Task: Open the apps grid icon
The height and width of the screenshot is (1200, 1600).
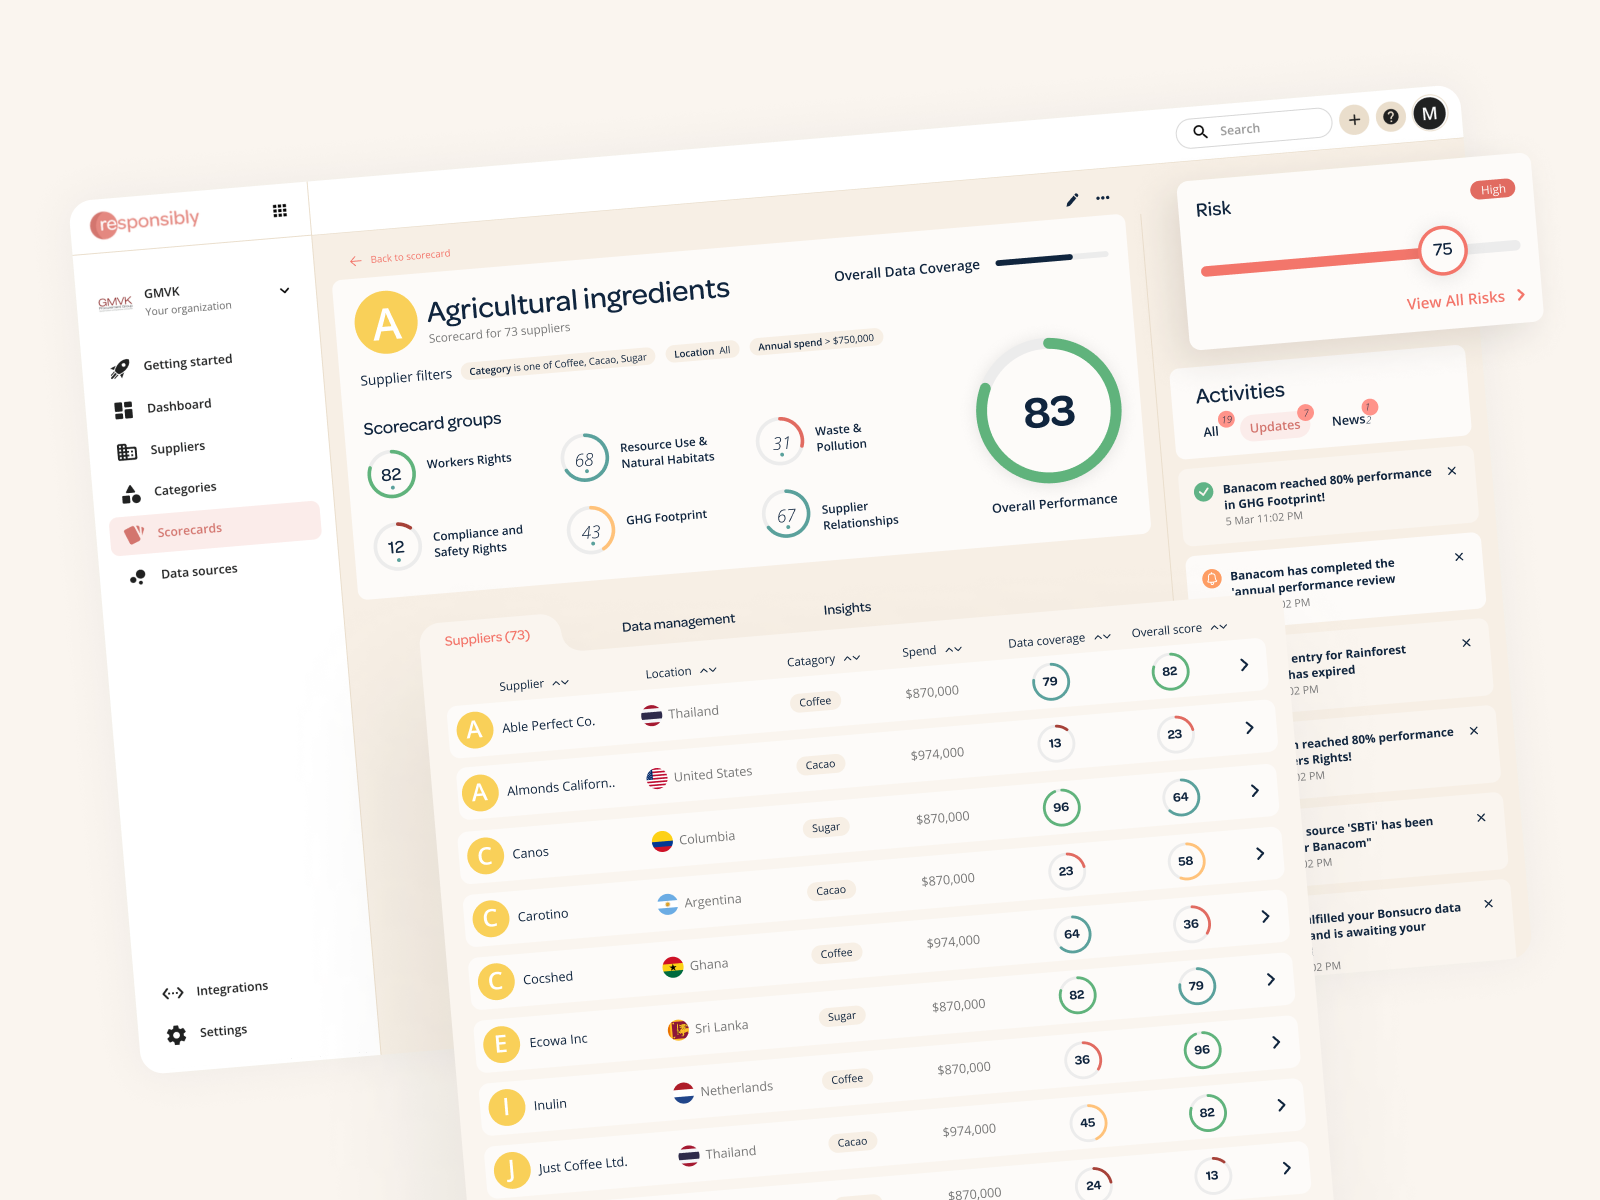Action: (x=280, y=210)
